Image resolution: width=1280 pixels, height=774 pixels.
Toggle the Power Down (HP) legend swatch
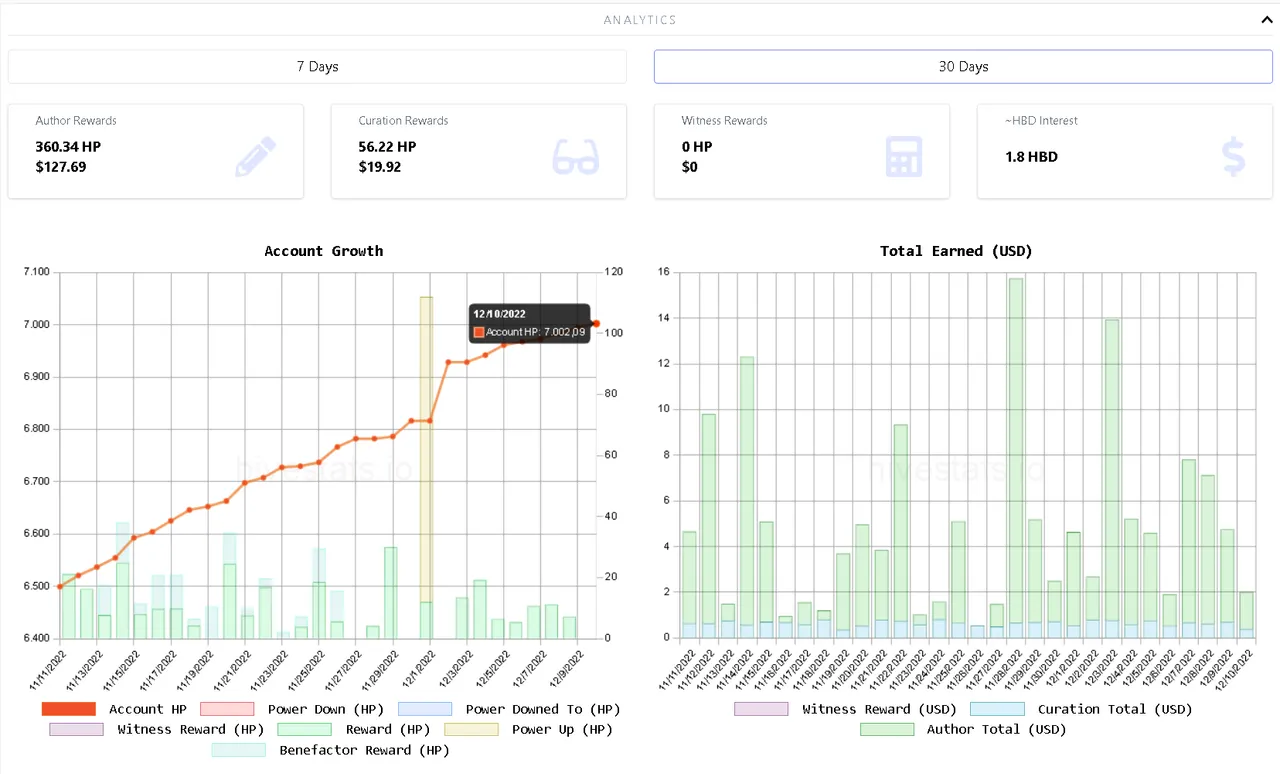[228, 709]
